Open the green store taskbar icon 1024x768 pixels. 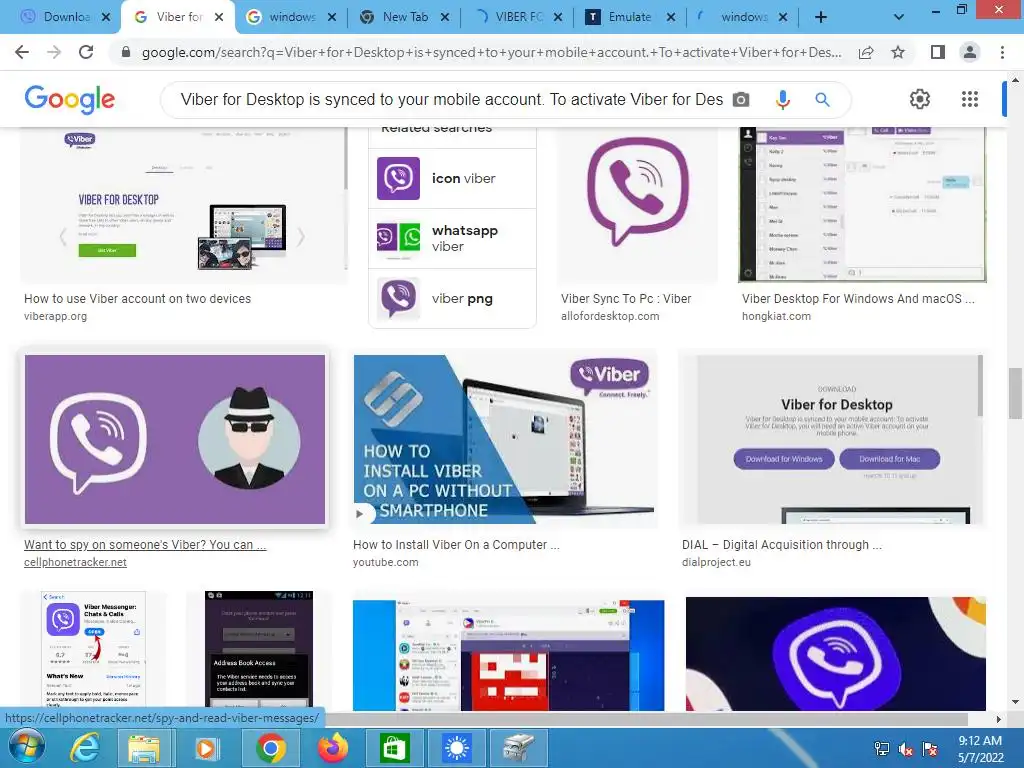click(394, 748)
